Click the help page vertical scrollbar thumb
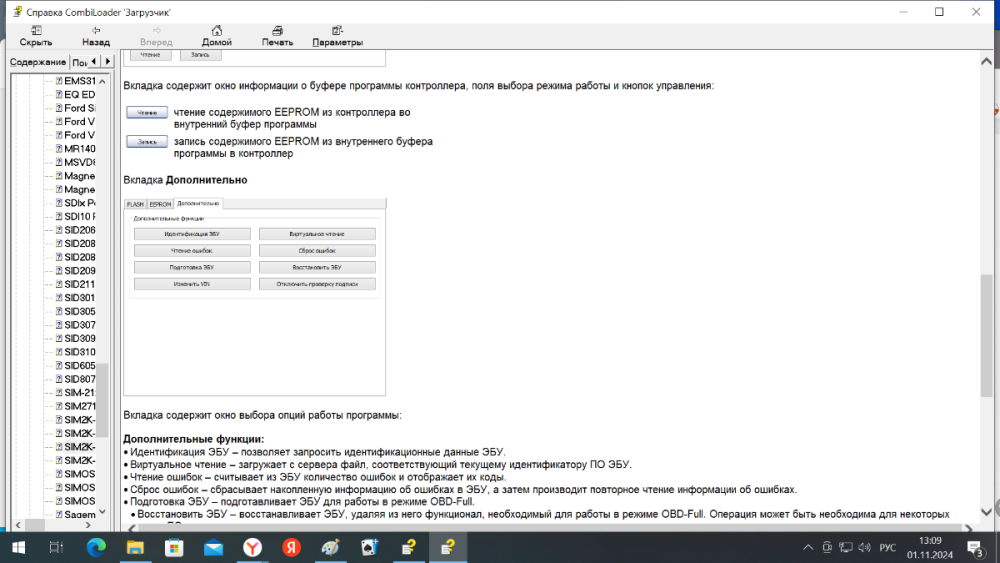This screenshot has height=563, width=1000. 986,336
